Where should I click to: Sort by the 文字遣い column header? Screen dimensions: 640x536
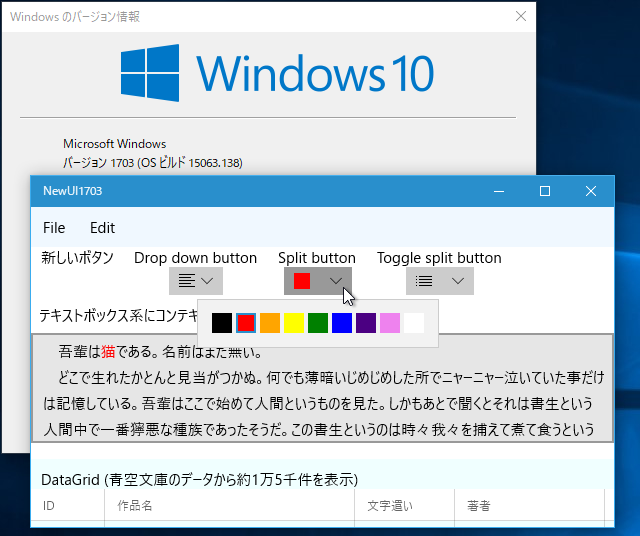[x=404, y=506]
